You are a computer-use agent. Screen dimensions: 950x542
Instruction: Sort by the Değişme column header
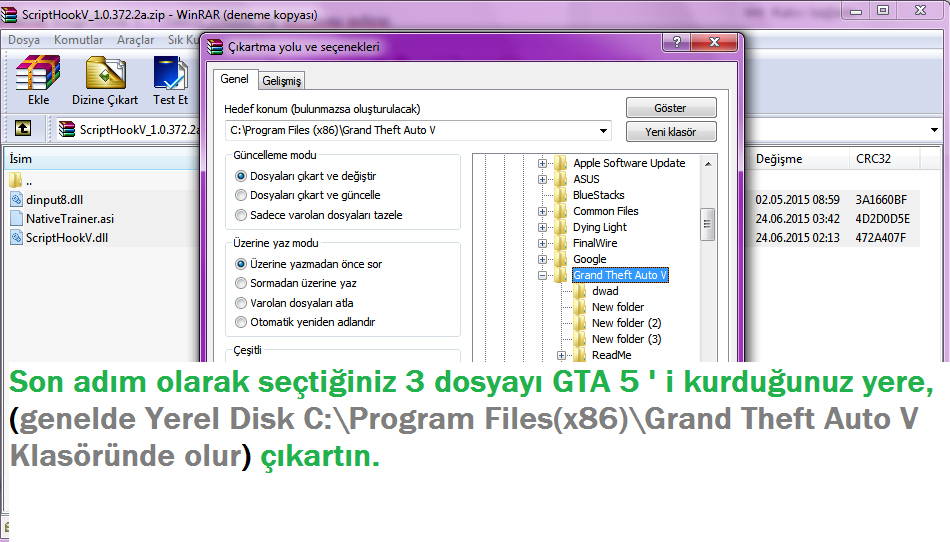[797, 159]
